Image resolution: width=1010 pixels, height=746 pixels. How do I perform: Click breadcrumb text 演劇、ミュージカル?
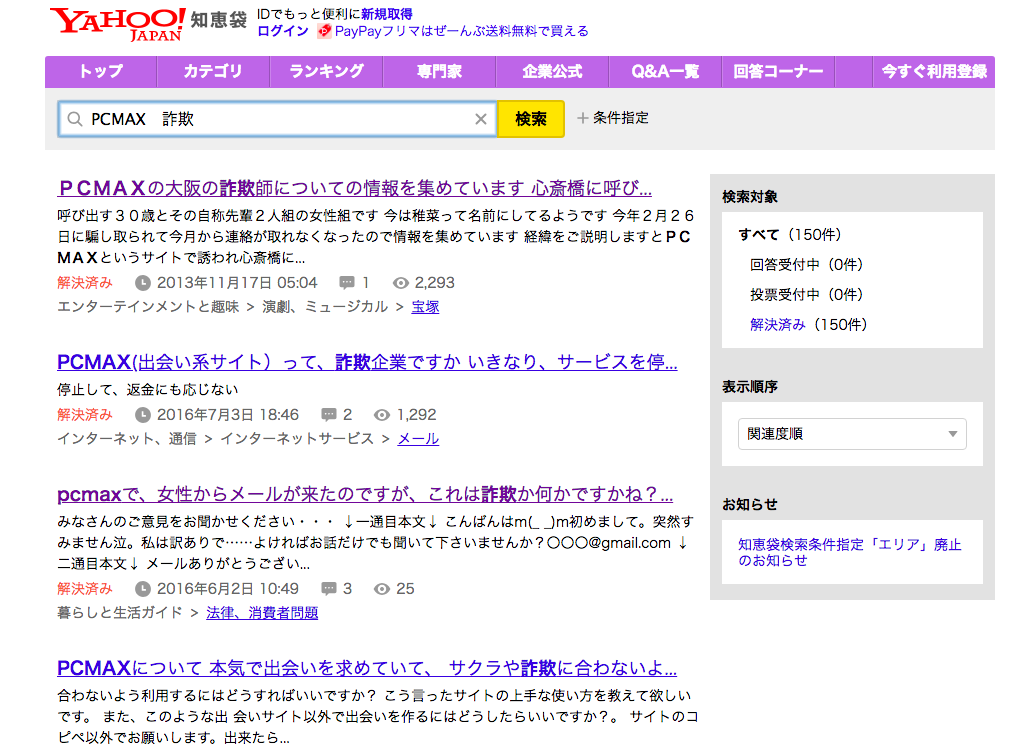(x=325, y=307)
